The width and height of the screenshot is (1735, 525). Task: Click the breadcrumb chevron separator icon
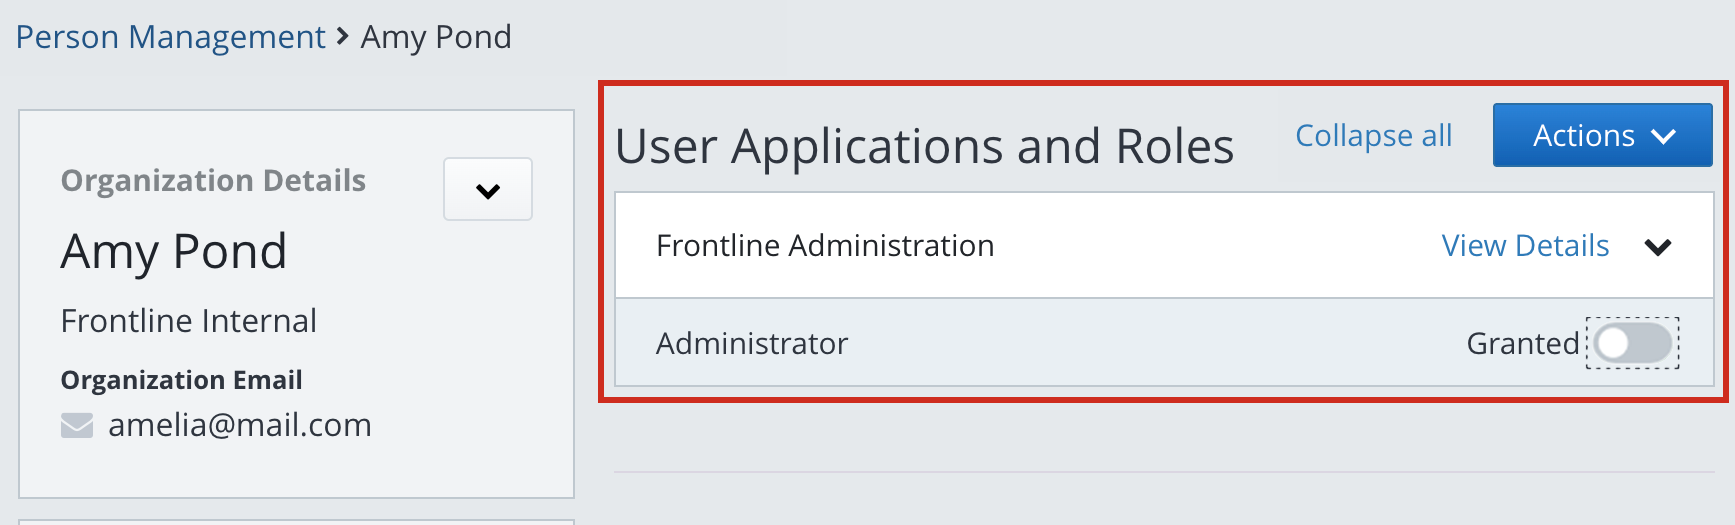pyautogui.click(x=343, y=37)
